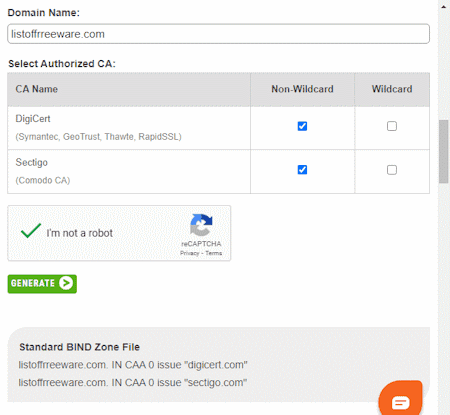The height and width of the screenshot is (415, 450).
Task: Open reCAPTCHA Terms link
Action: tap(213, 253)
